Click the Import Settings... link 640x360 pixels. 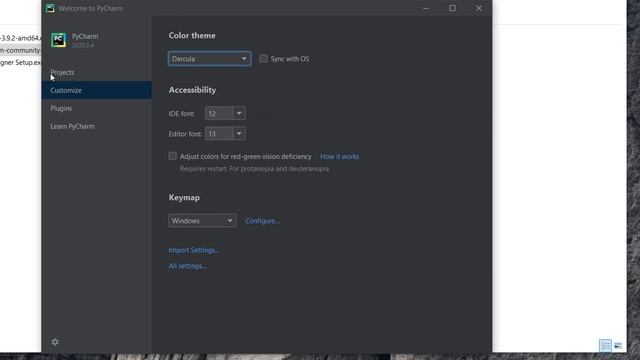point(193,250)
